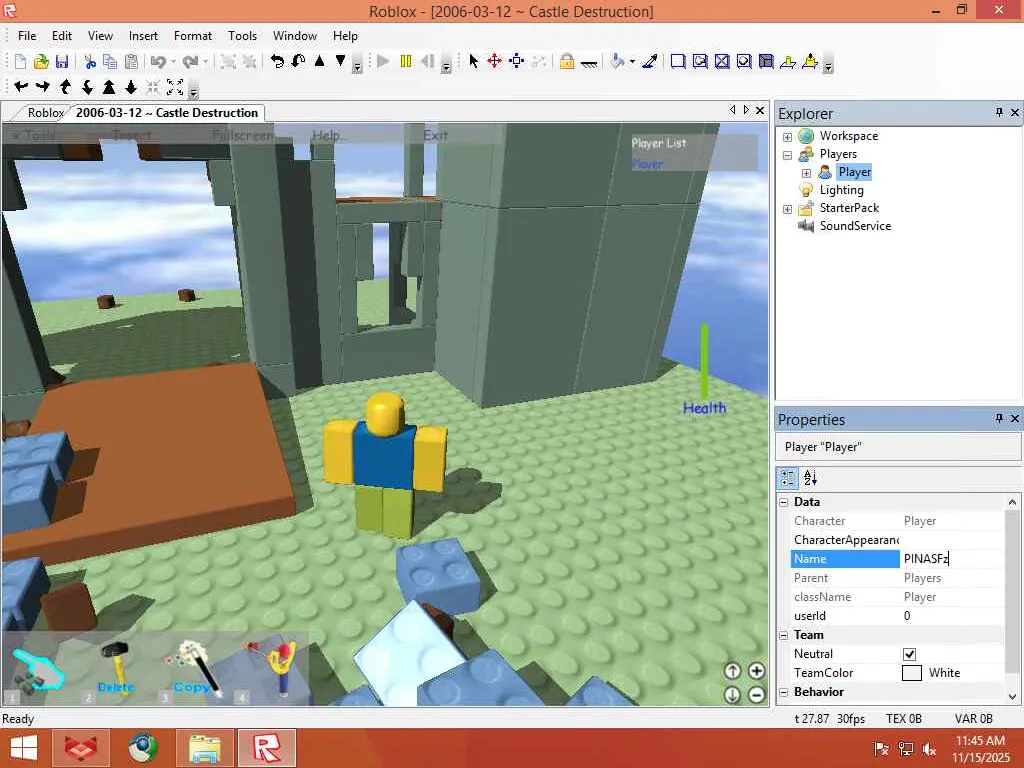
Task: Open the surface toolbar overflow options arrow
Action: point(829,65)
